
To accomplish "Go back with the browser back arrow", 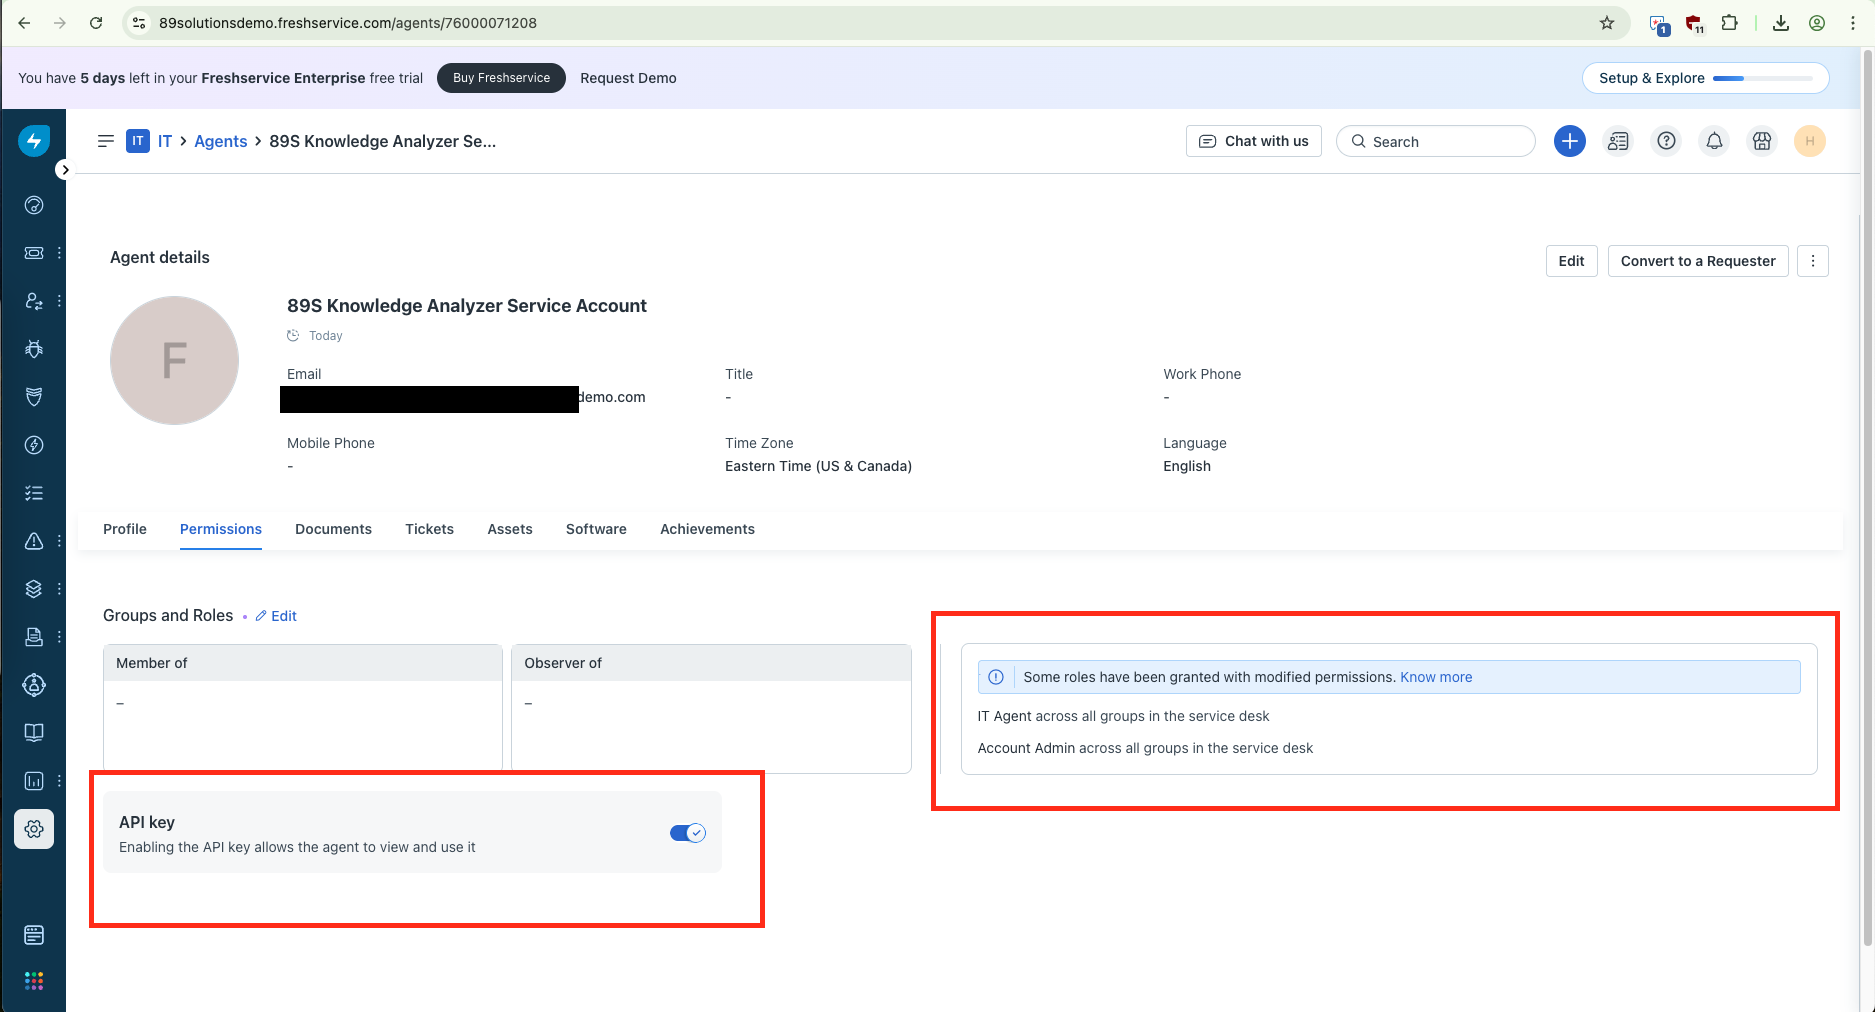I will point(24,23).
